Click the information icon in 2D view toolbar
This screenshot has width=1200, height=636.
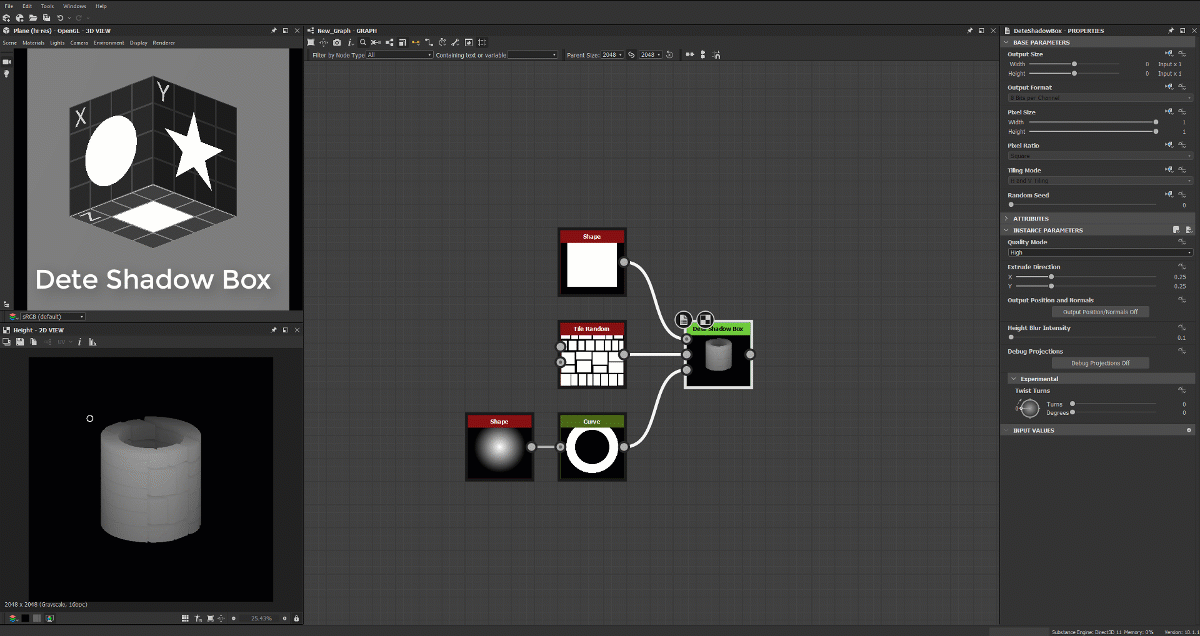click(79, 342)
